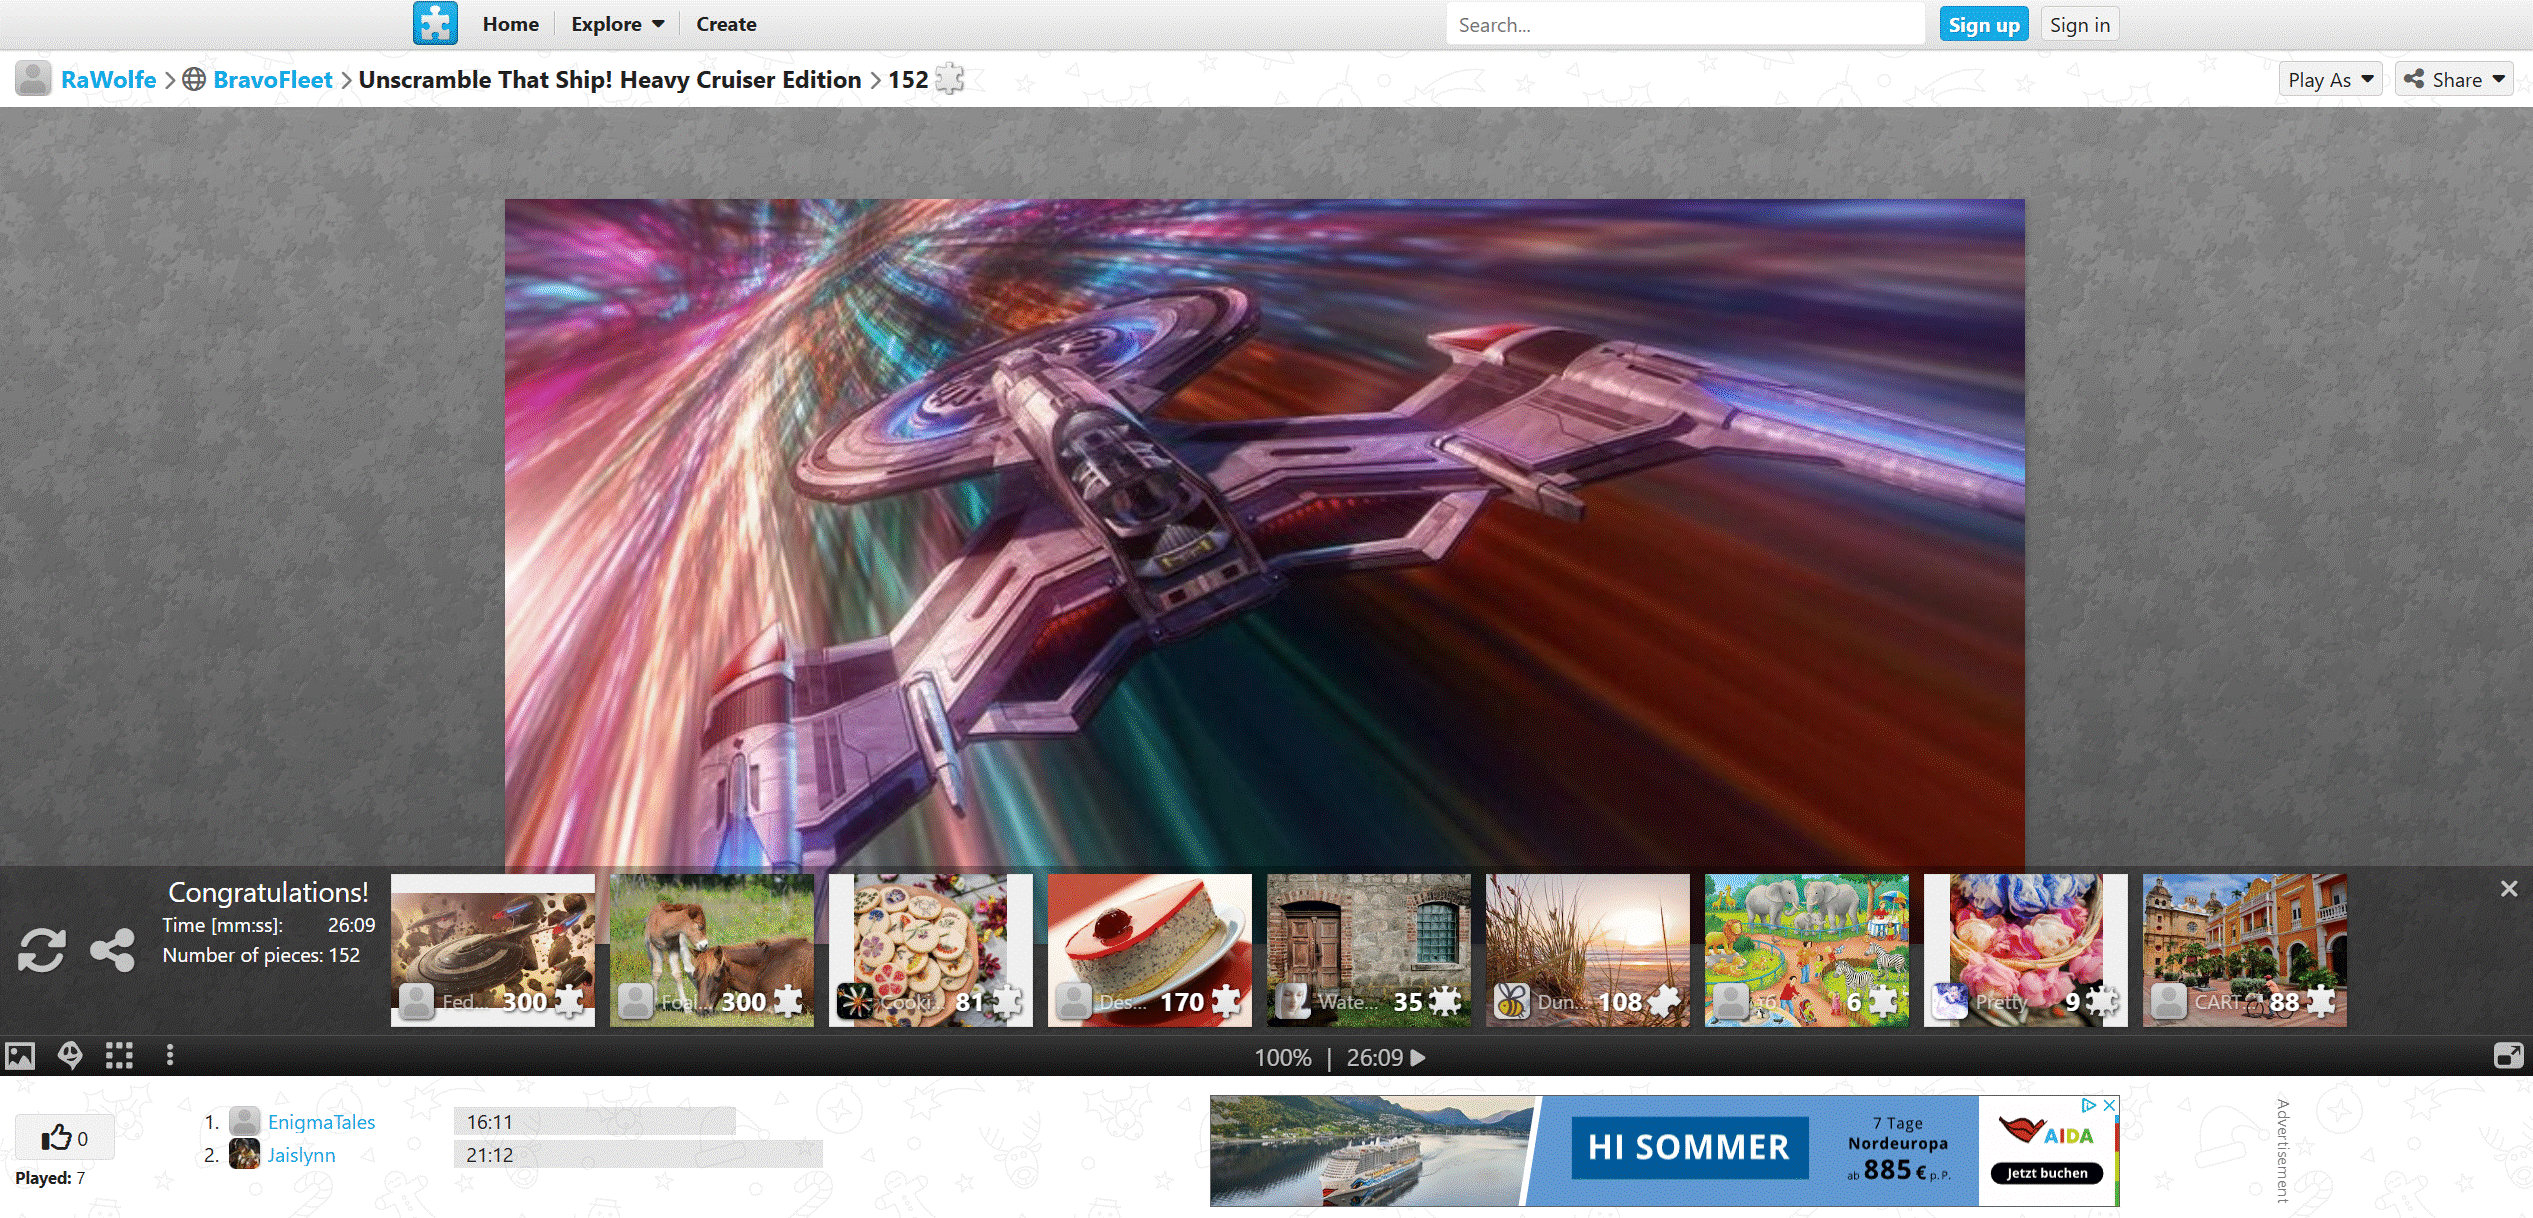Click the 16:11 leaderboard time bar
This screenshot has width=2533, height=1218.
(x=595, y=1122)
